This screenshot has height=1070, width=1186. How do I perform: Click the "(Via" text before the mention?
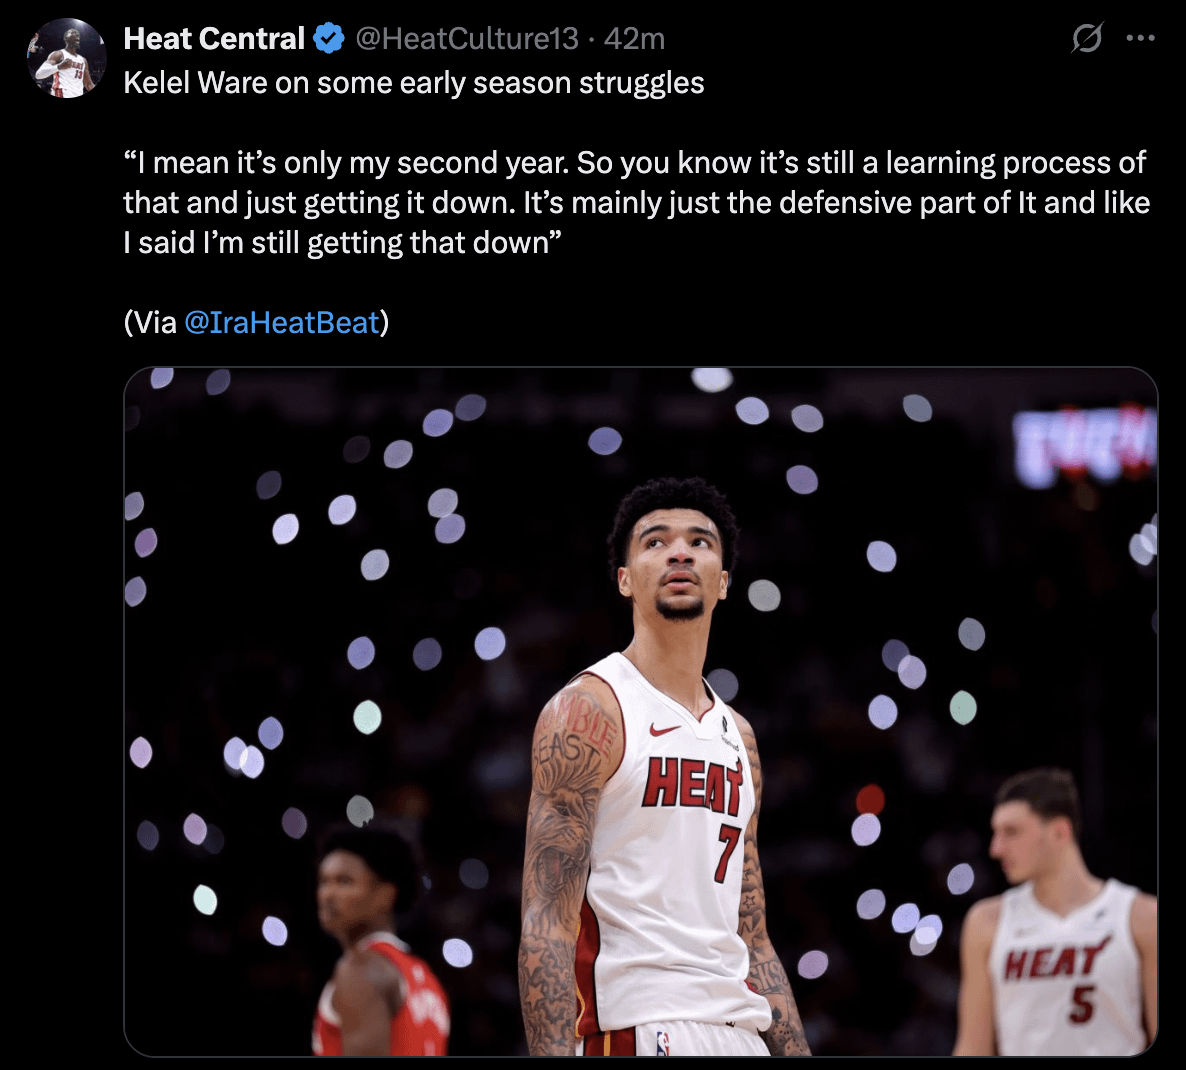[150, 322]
